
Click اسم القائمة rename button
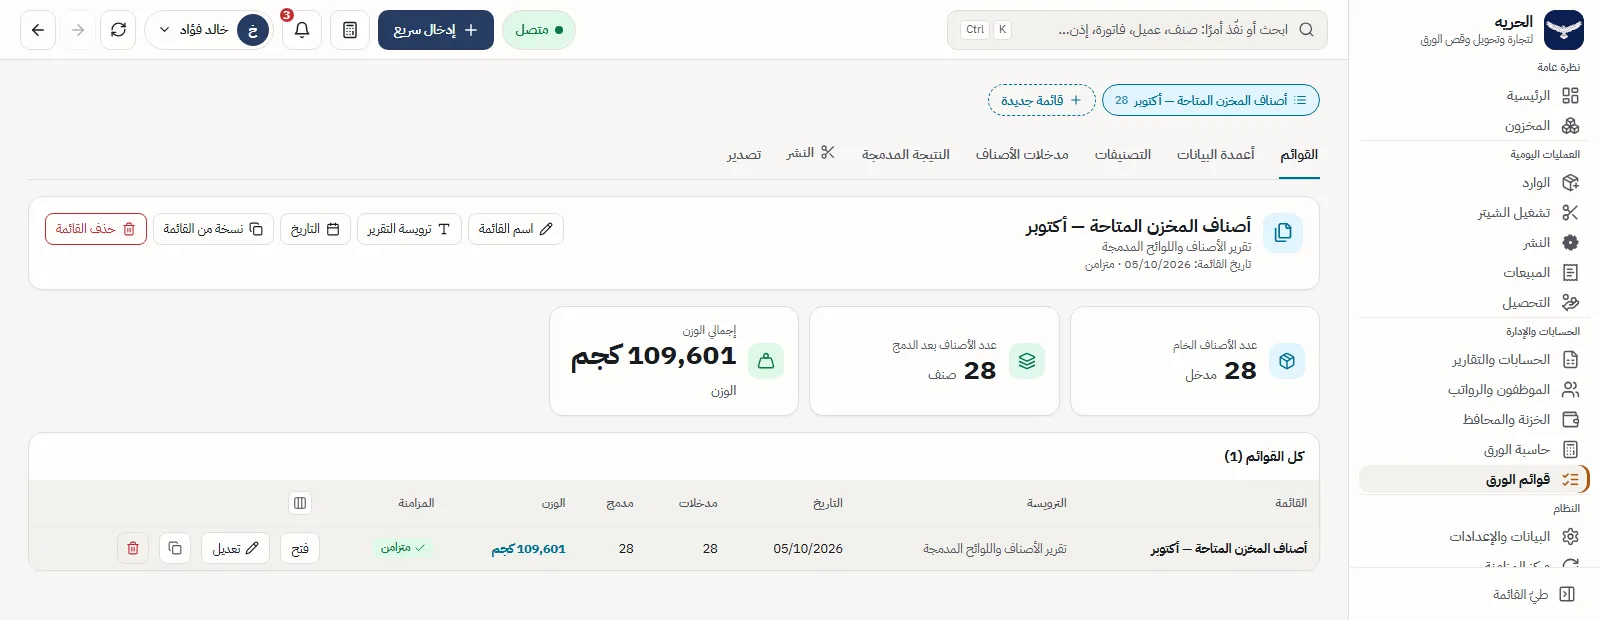[516, 229]
